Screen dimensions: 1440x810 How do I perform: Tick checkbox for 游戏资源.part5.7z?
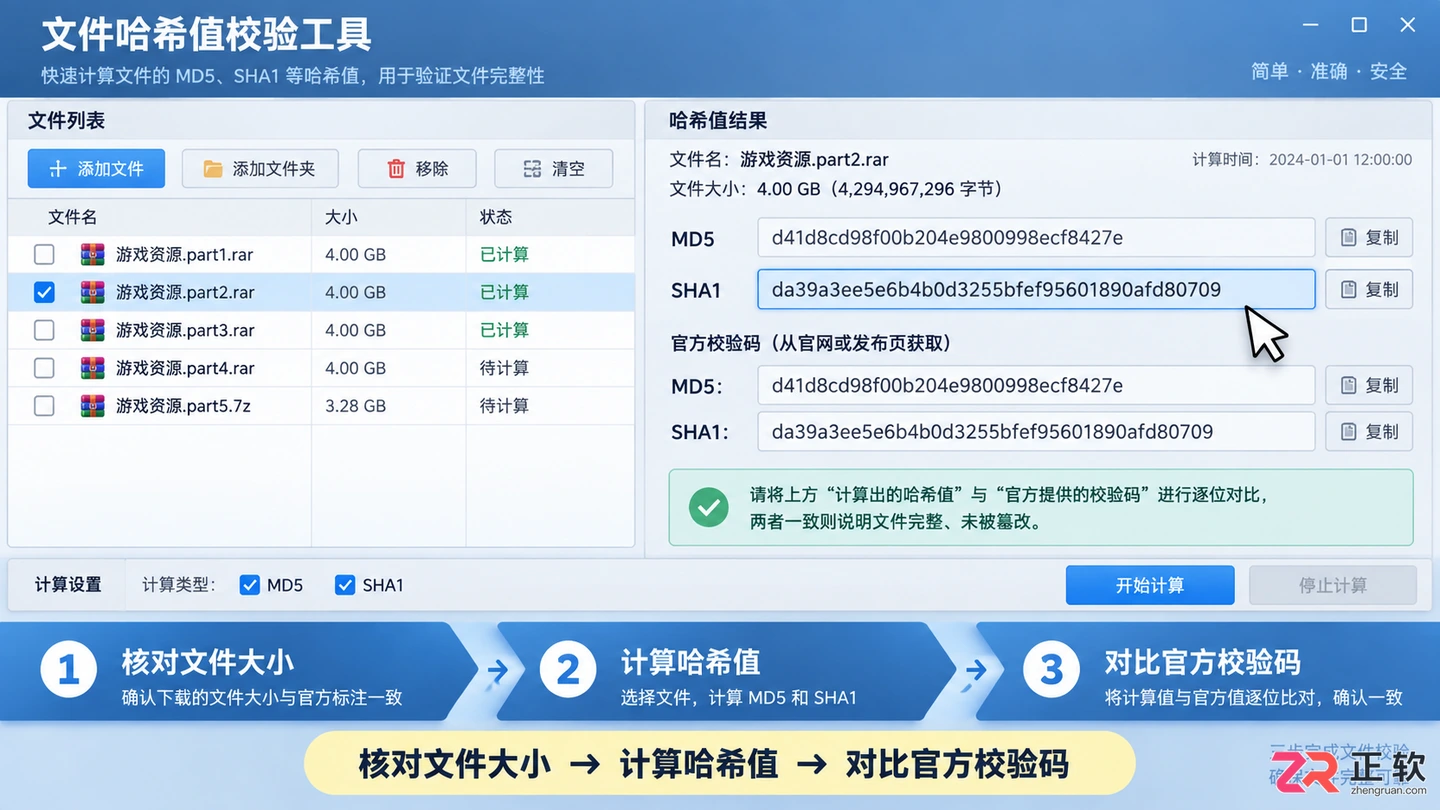click(44, 406)
